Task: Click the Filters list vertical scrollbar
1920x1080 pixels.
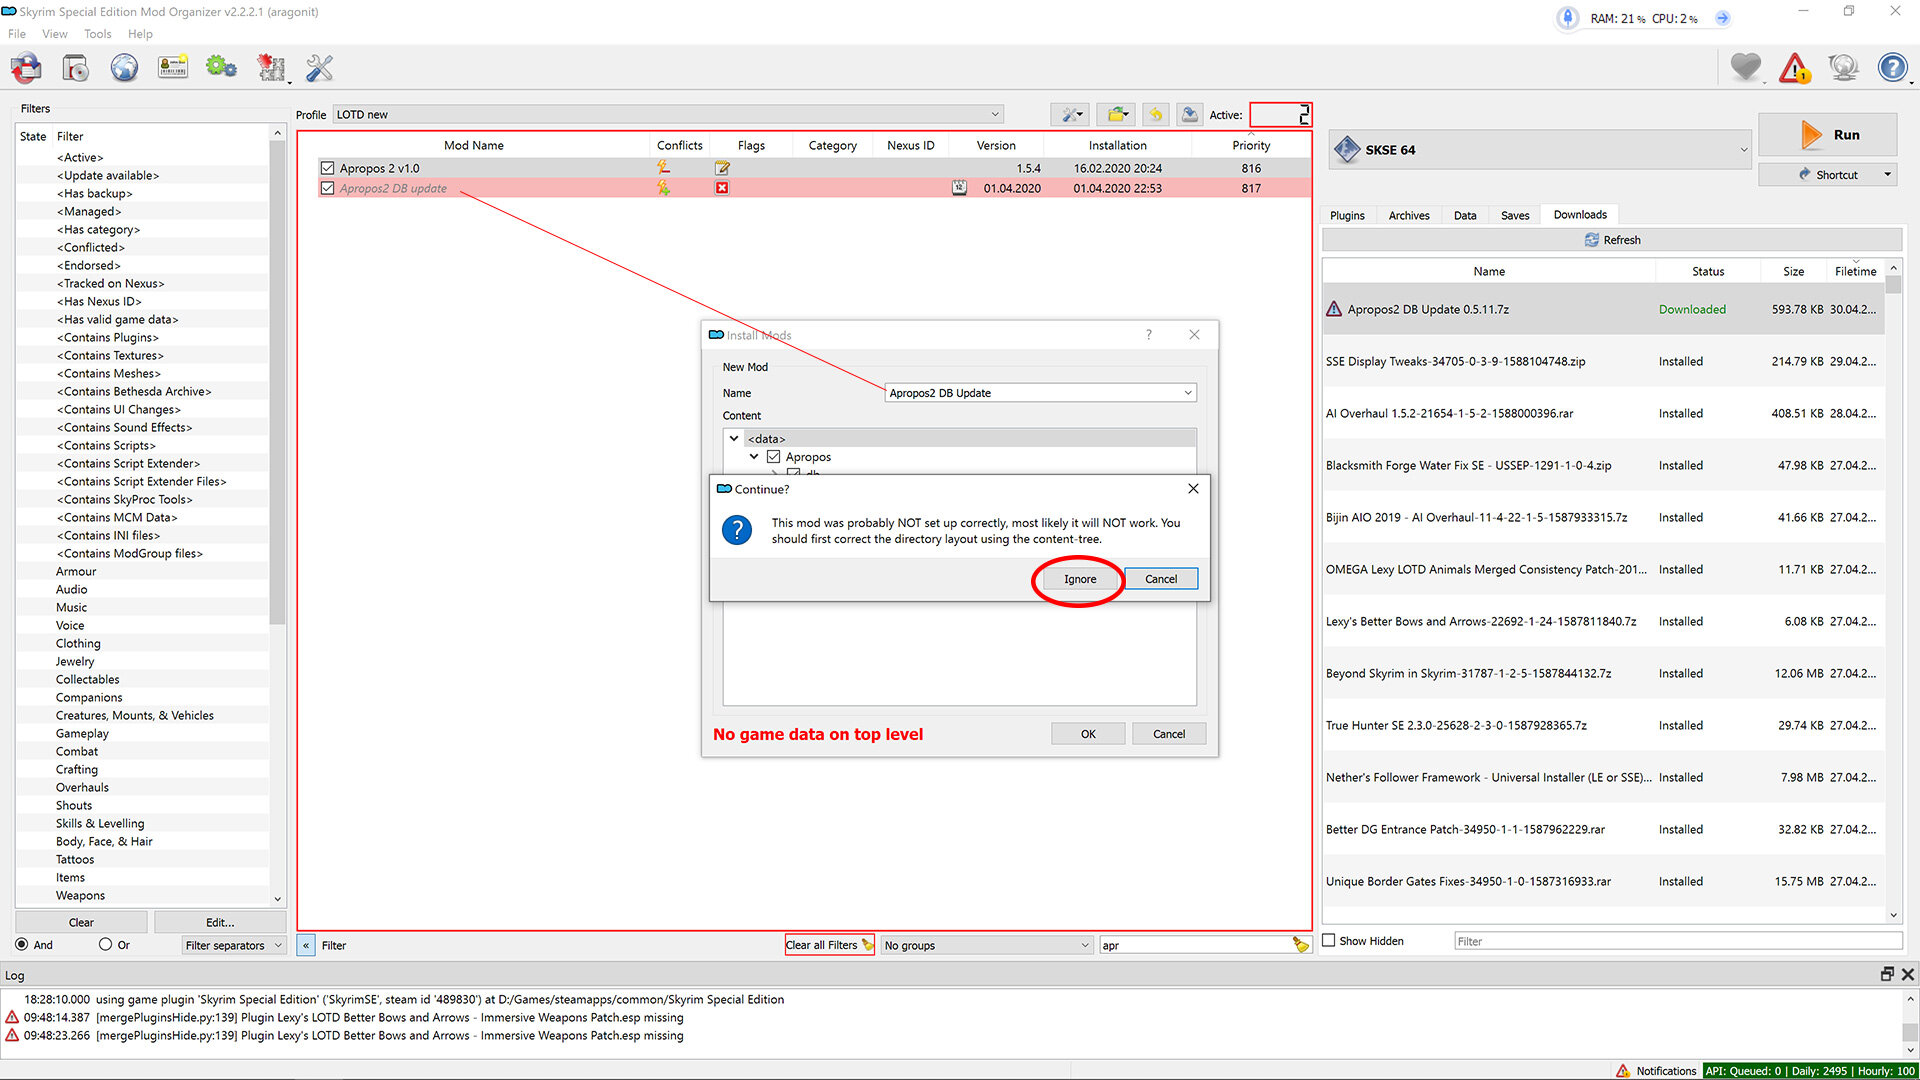Action: (x=278, y=515)
